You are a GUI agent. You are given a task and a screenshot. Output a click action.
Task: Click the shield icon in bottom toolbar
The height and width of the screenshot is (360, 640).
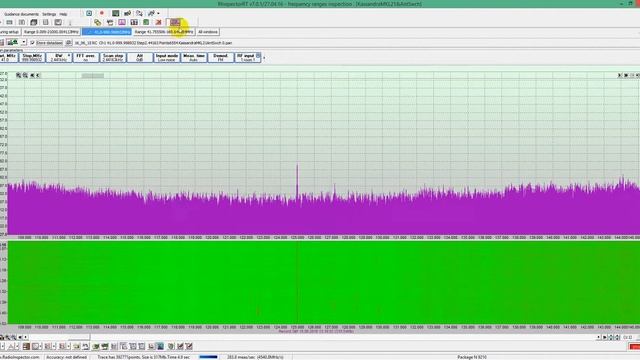[171, 346]
